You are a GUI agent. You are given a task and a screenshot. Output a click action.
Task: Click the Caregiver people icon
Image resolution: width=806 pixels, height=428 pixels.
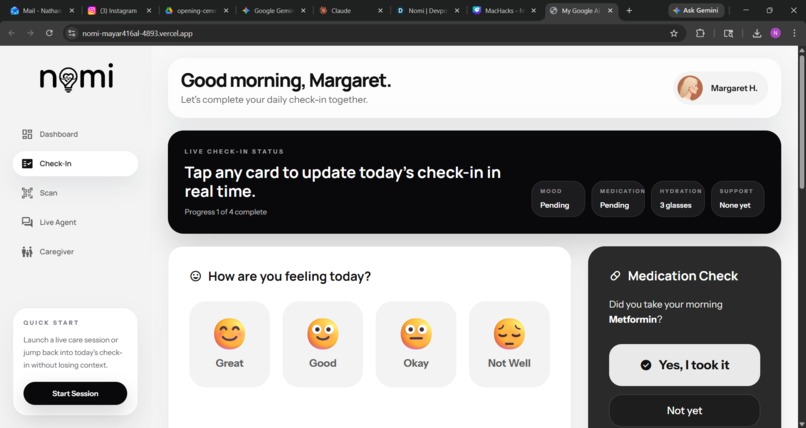(27, 251)
